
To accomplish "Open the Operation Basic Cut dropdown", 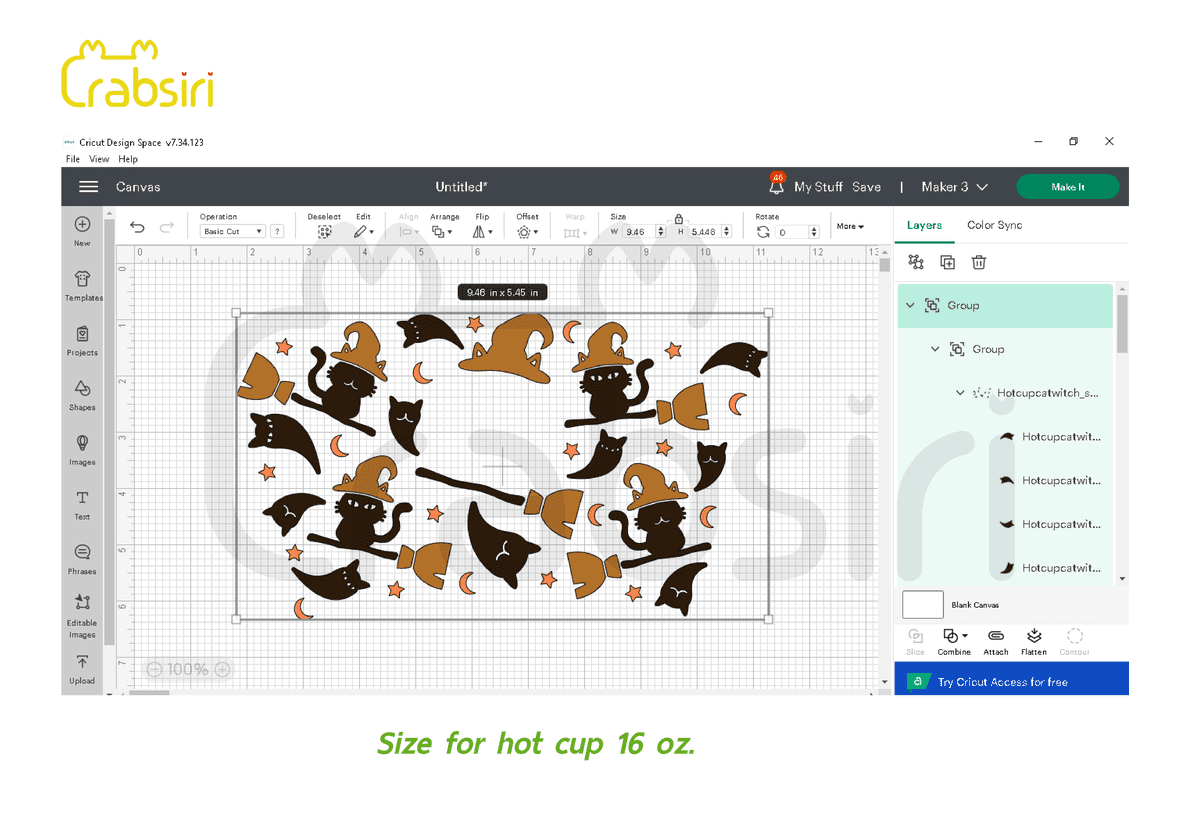I will pos(233,231).
